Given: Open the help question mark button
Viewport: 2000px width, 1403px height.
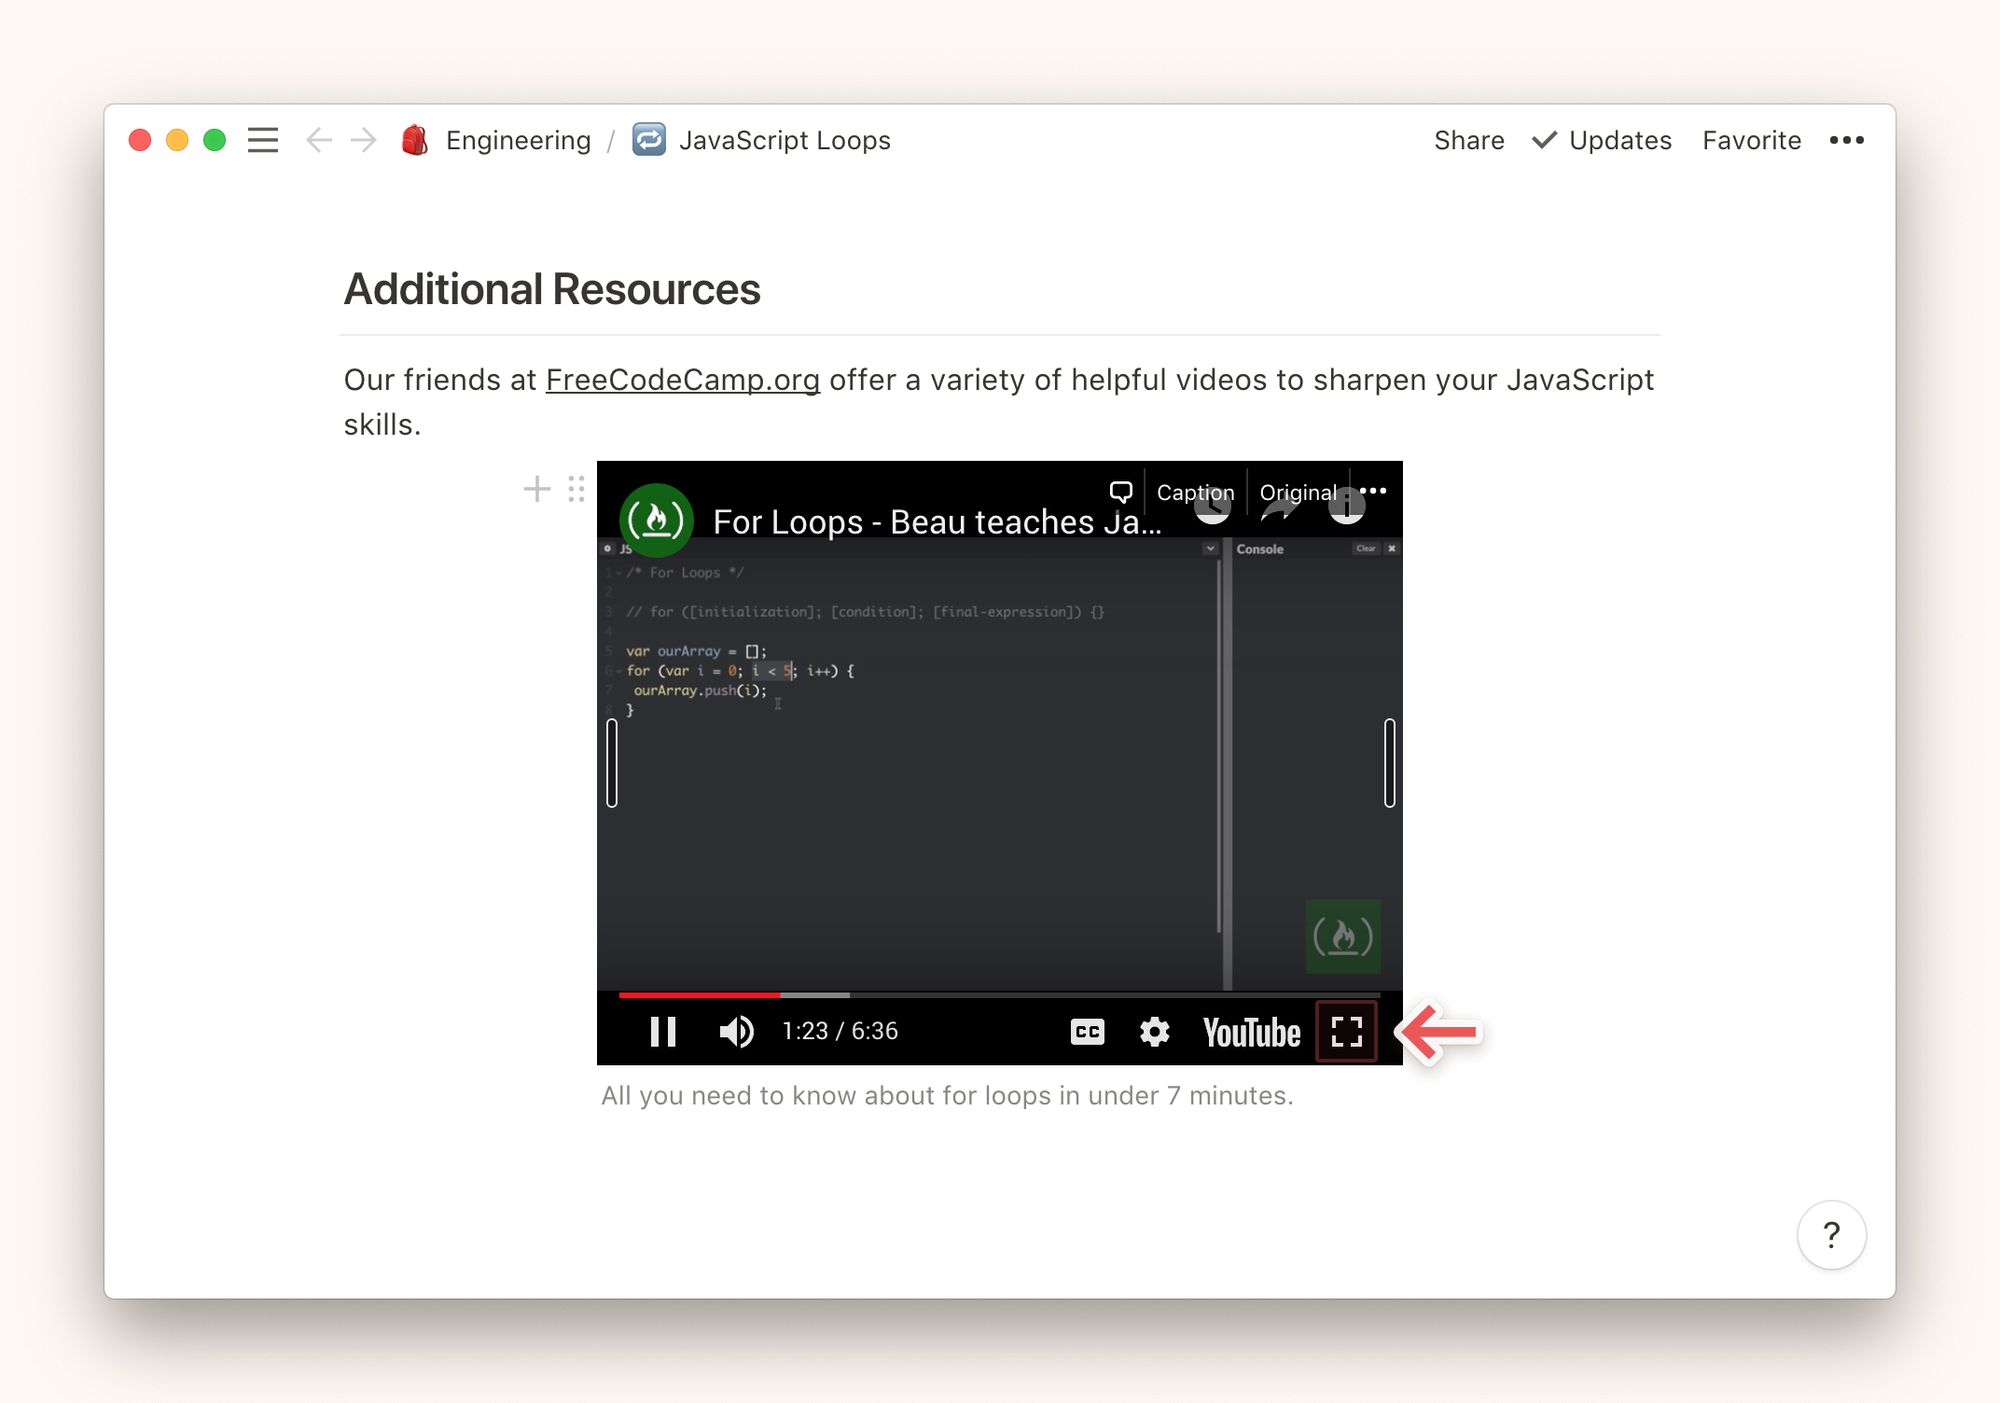Looking at the screenshot, I should (x=1831, y=1235).
